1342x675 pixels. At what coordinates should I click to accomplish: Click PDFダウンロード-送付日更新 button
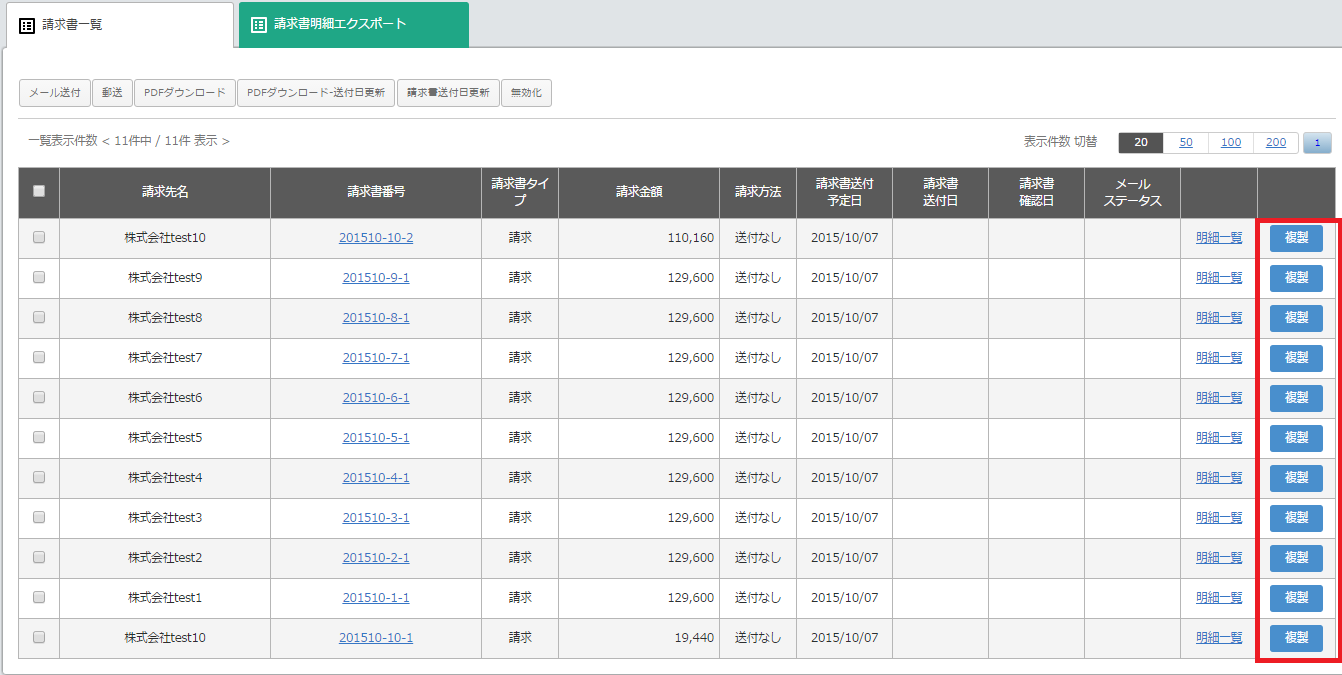point(316,93)
